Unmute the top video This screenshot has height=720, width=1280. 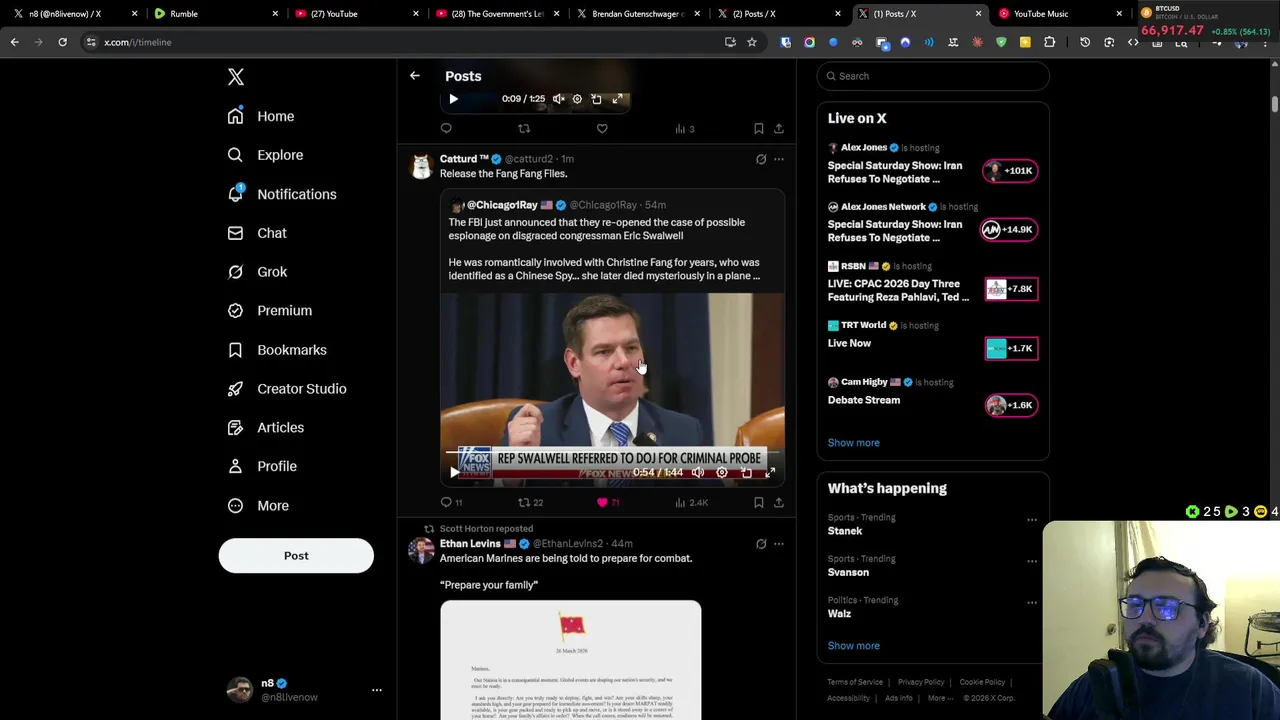[559, 99]
